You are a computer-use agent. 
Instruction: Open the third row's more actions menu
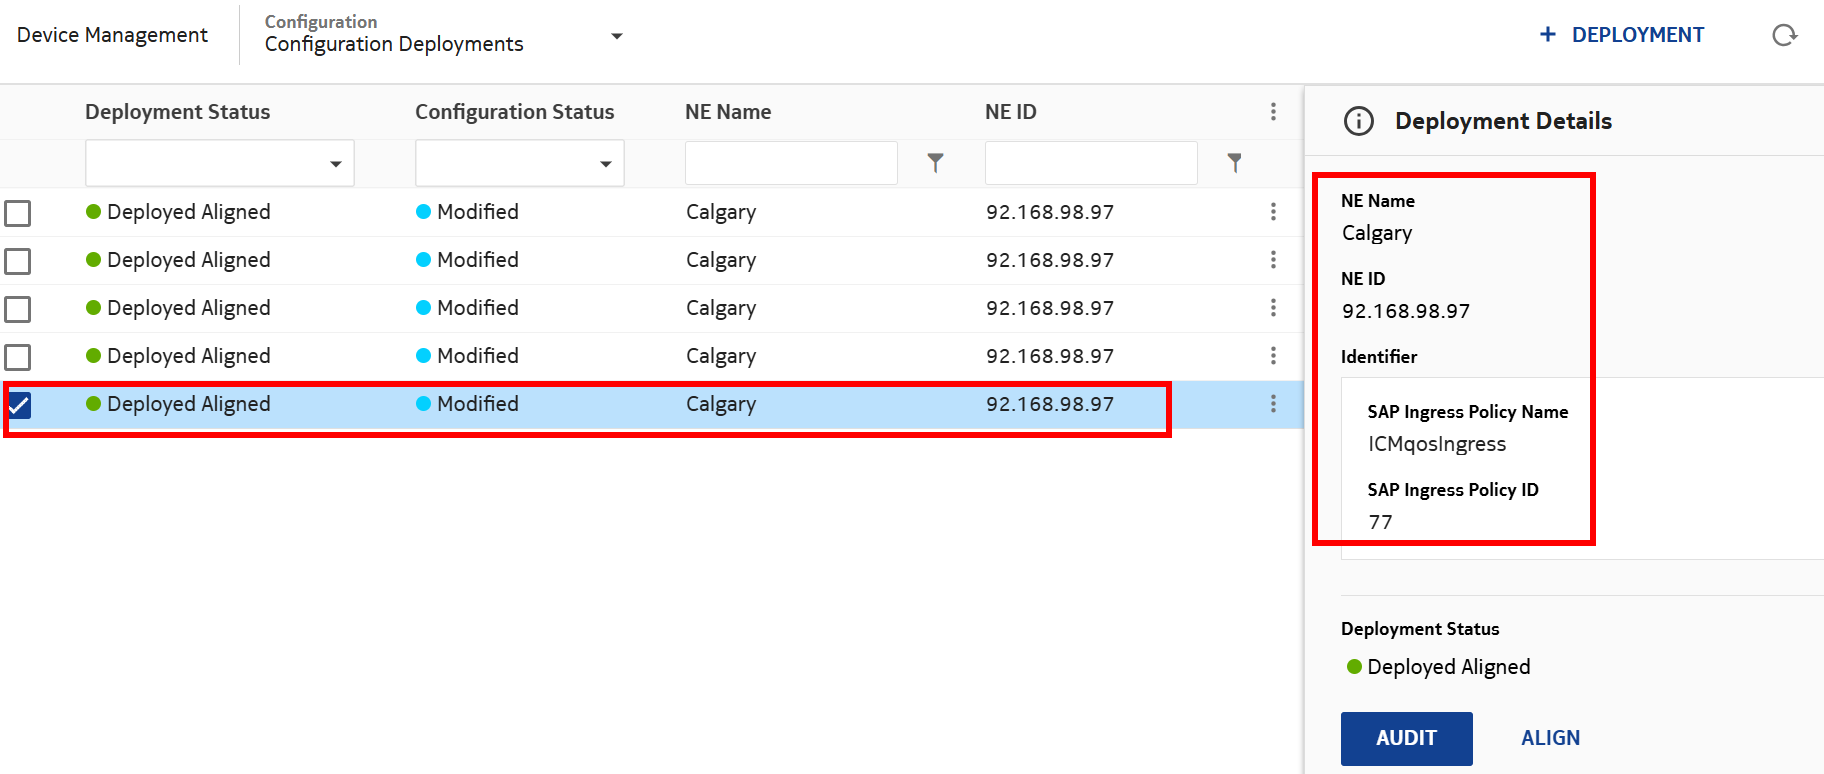[1273, 308]
